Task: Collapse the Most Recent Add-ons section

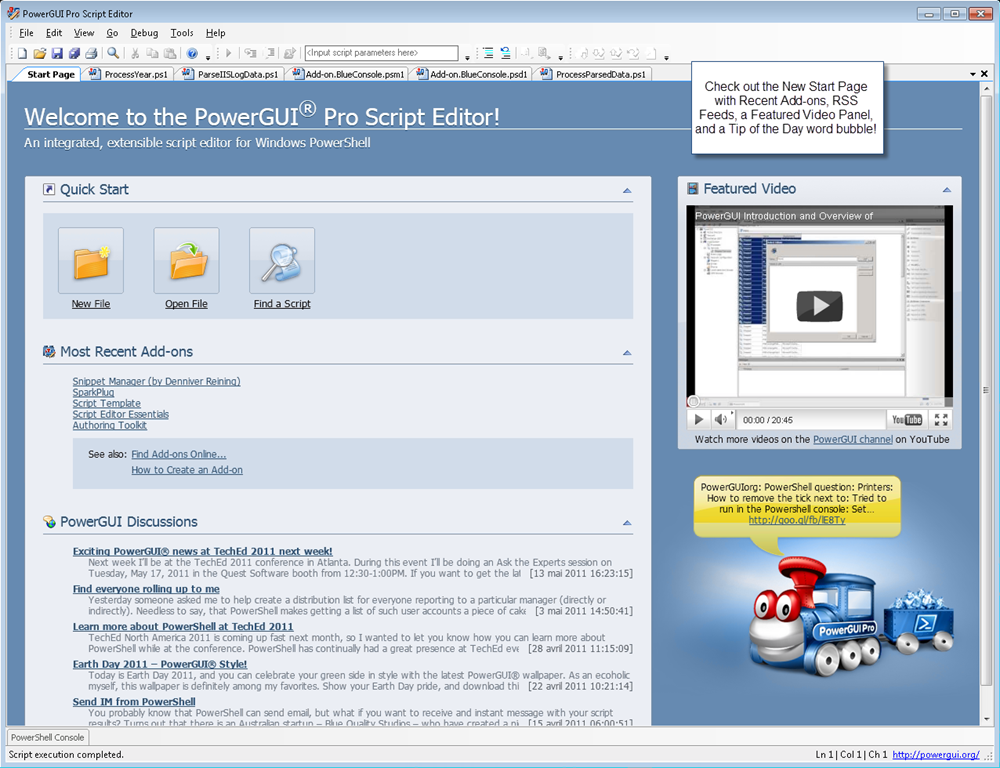Action: click(627, 353)
